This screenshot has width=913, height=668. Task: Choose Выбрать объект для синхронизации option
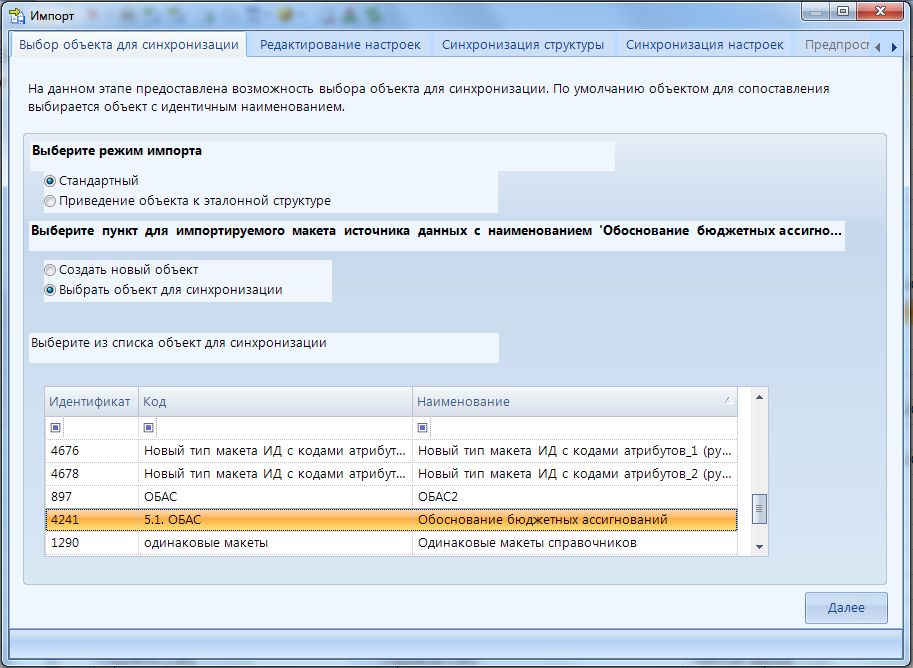pyautogui.click(x=50, y=290)
